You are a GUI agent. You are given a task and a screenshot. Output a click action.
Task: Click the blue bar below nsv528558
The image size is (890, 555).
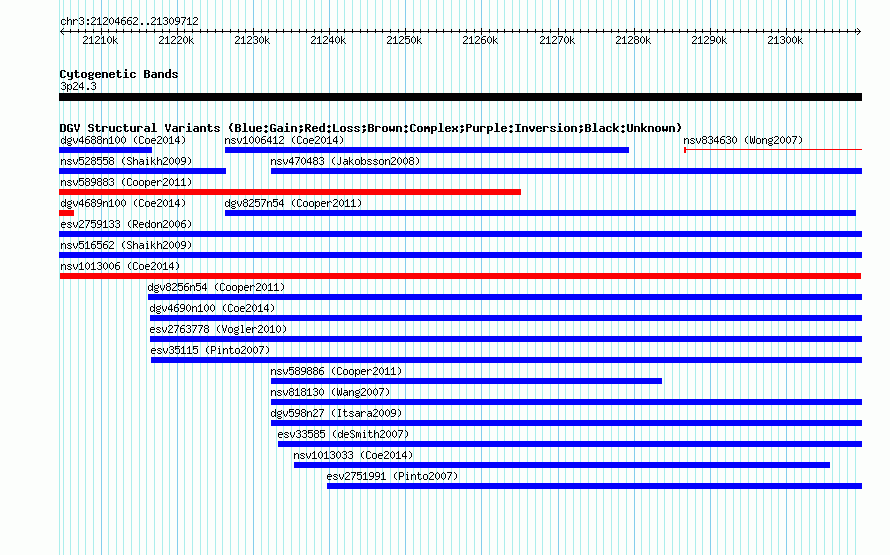point(142,171)
